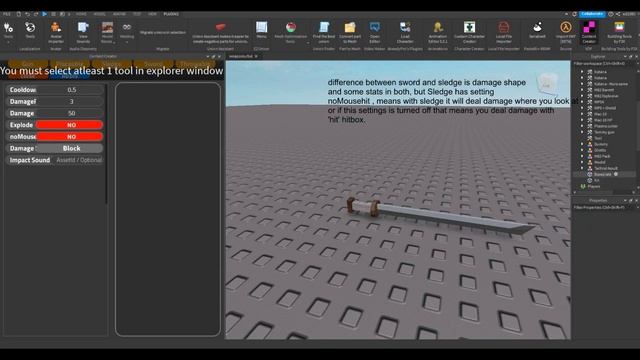The image size is (640, 360).
Task: Close the Properties panel
Action: coord(636,200)
